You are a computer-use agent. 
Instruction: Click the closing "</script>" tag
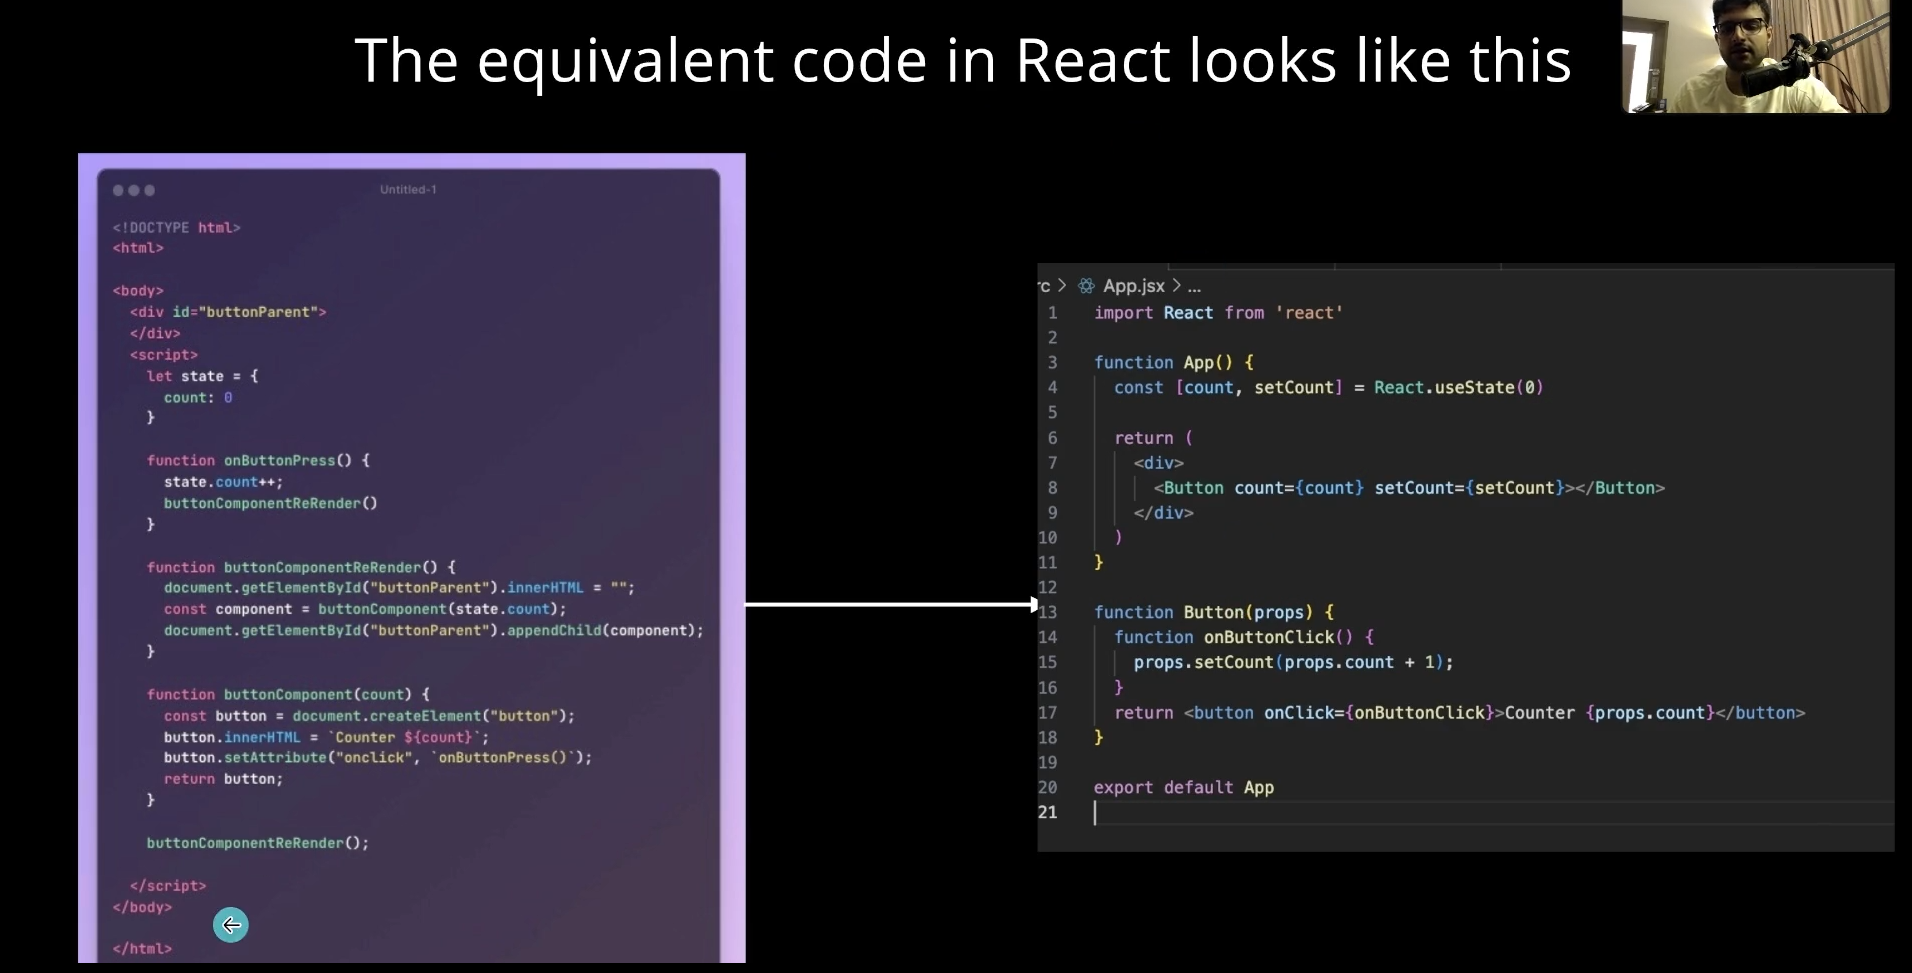(168, 886)
